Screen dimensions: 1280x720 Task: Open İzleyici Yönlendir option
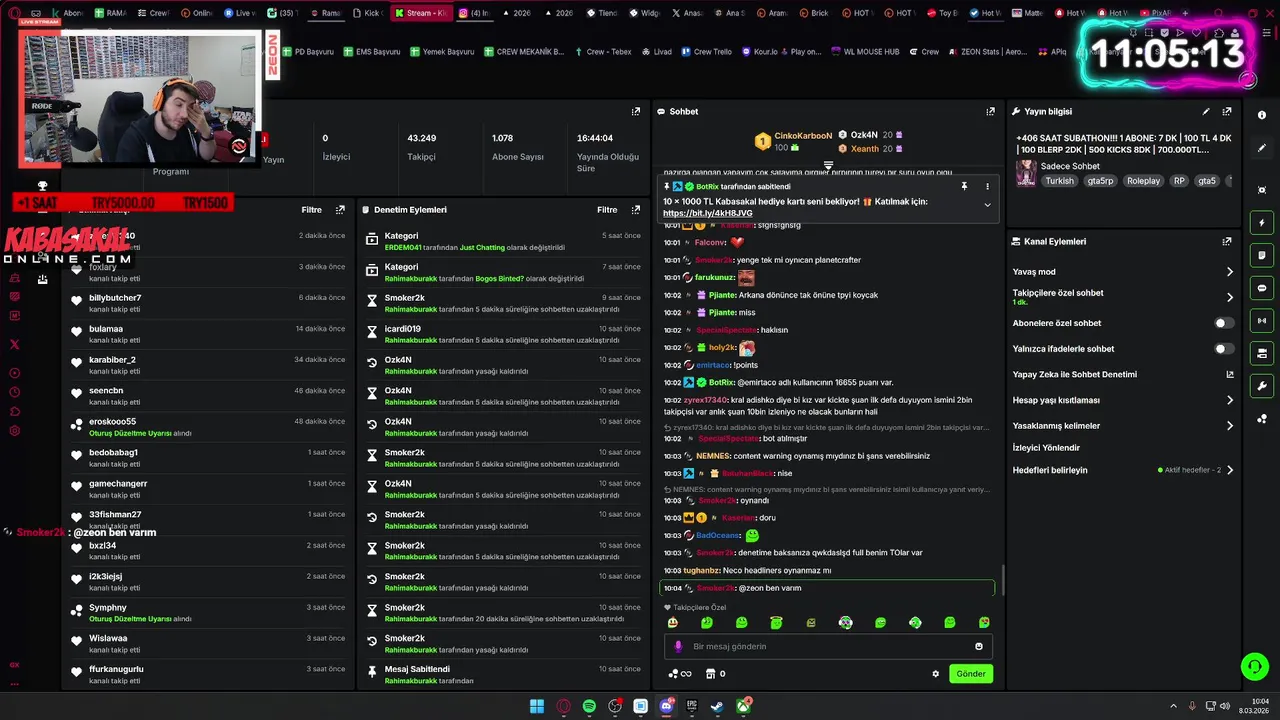coord(1046,448)
